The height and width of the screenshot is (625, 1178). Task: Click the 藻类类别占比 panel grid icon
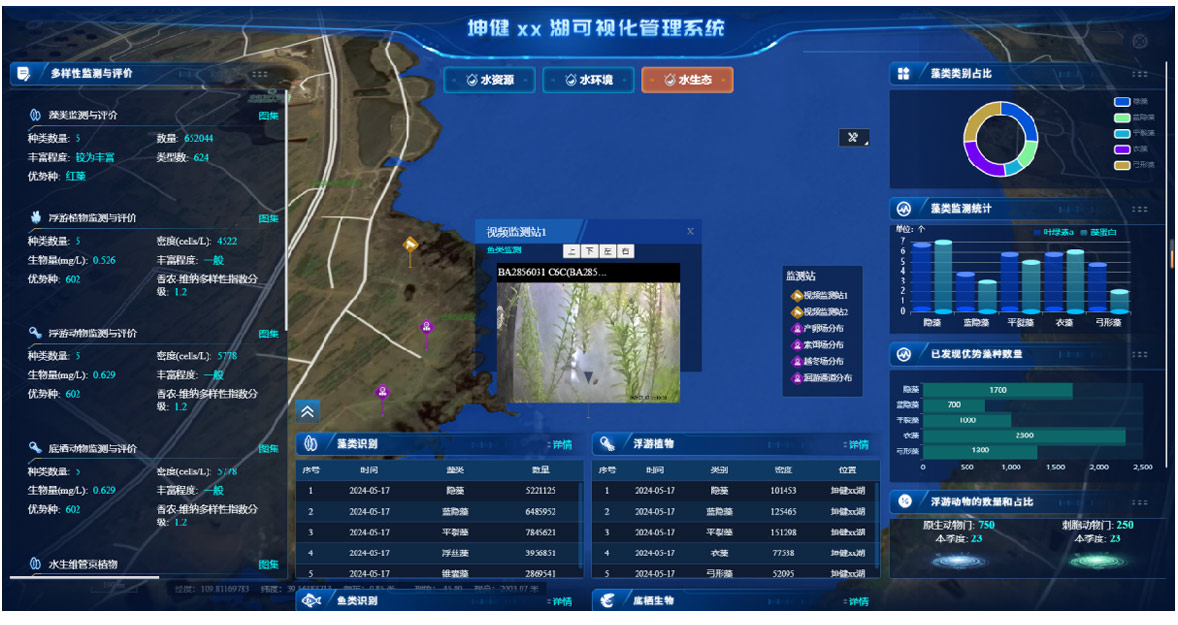[x=903, y=73]
